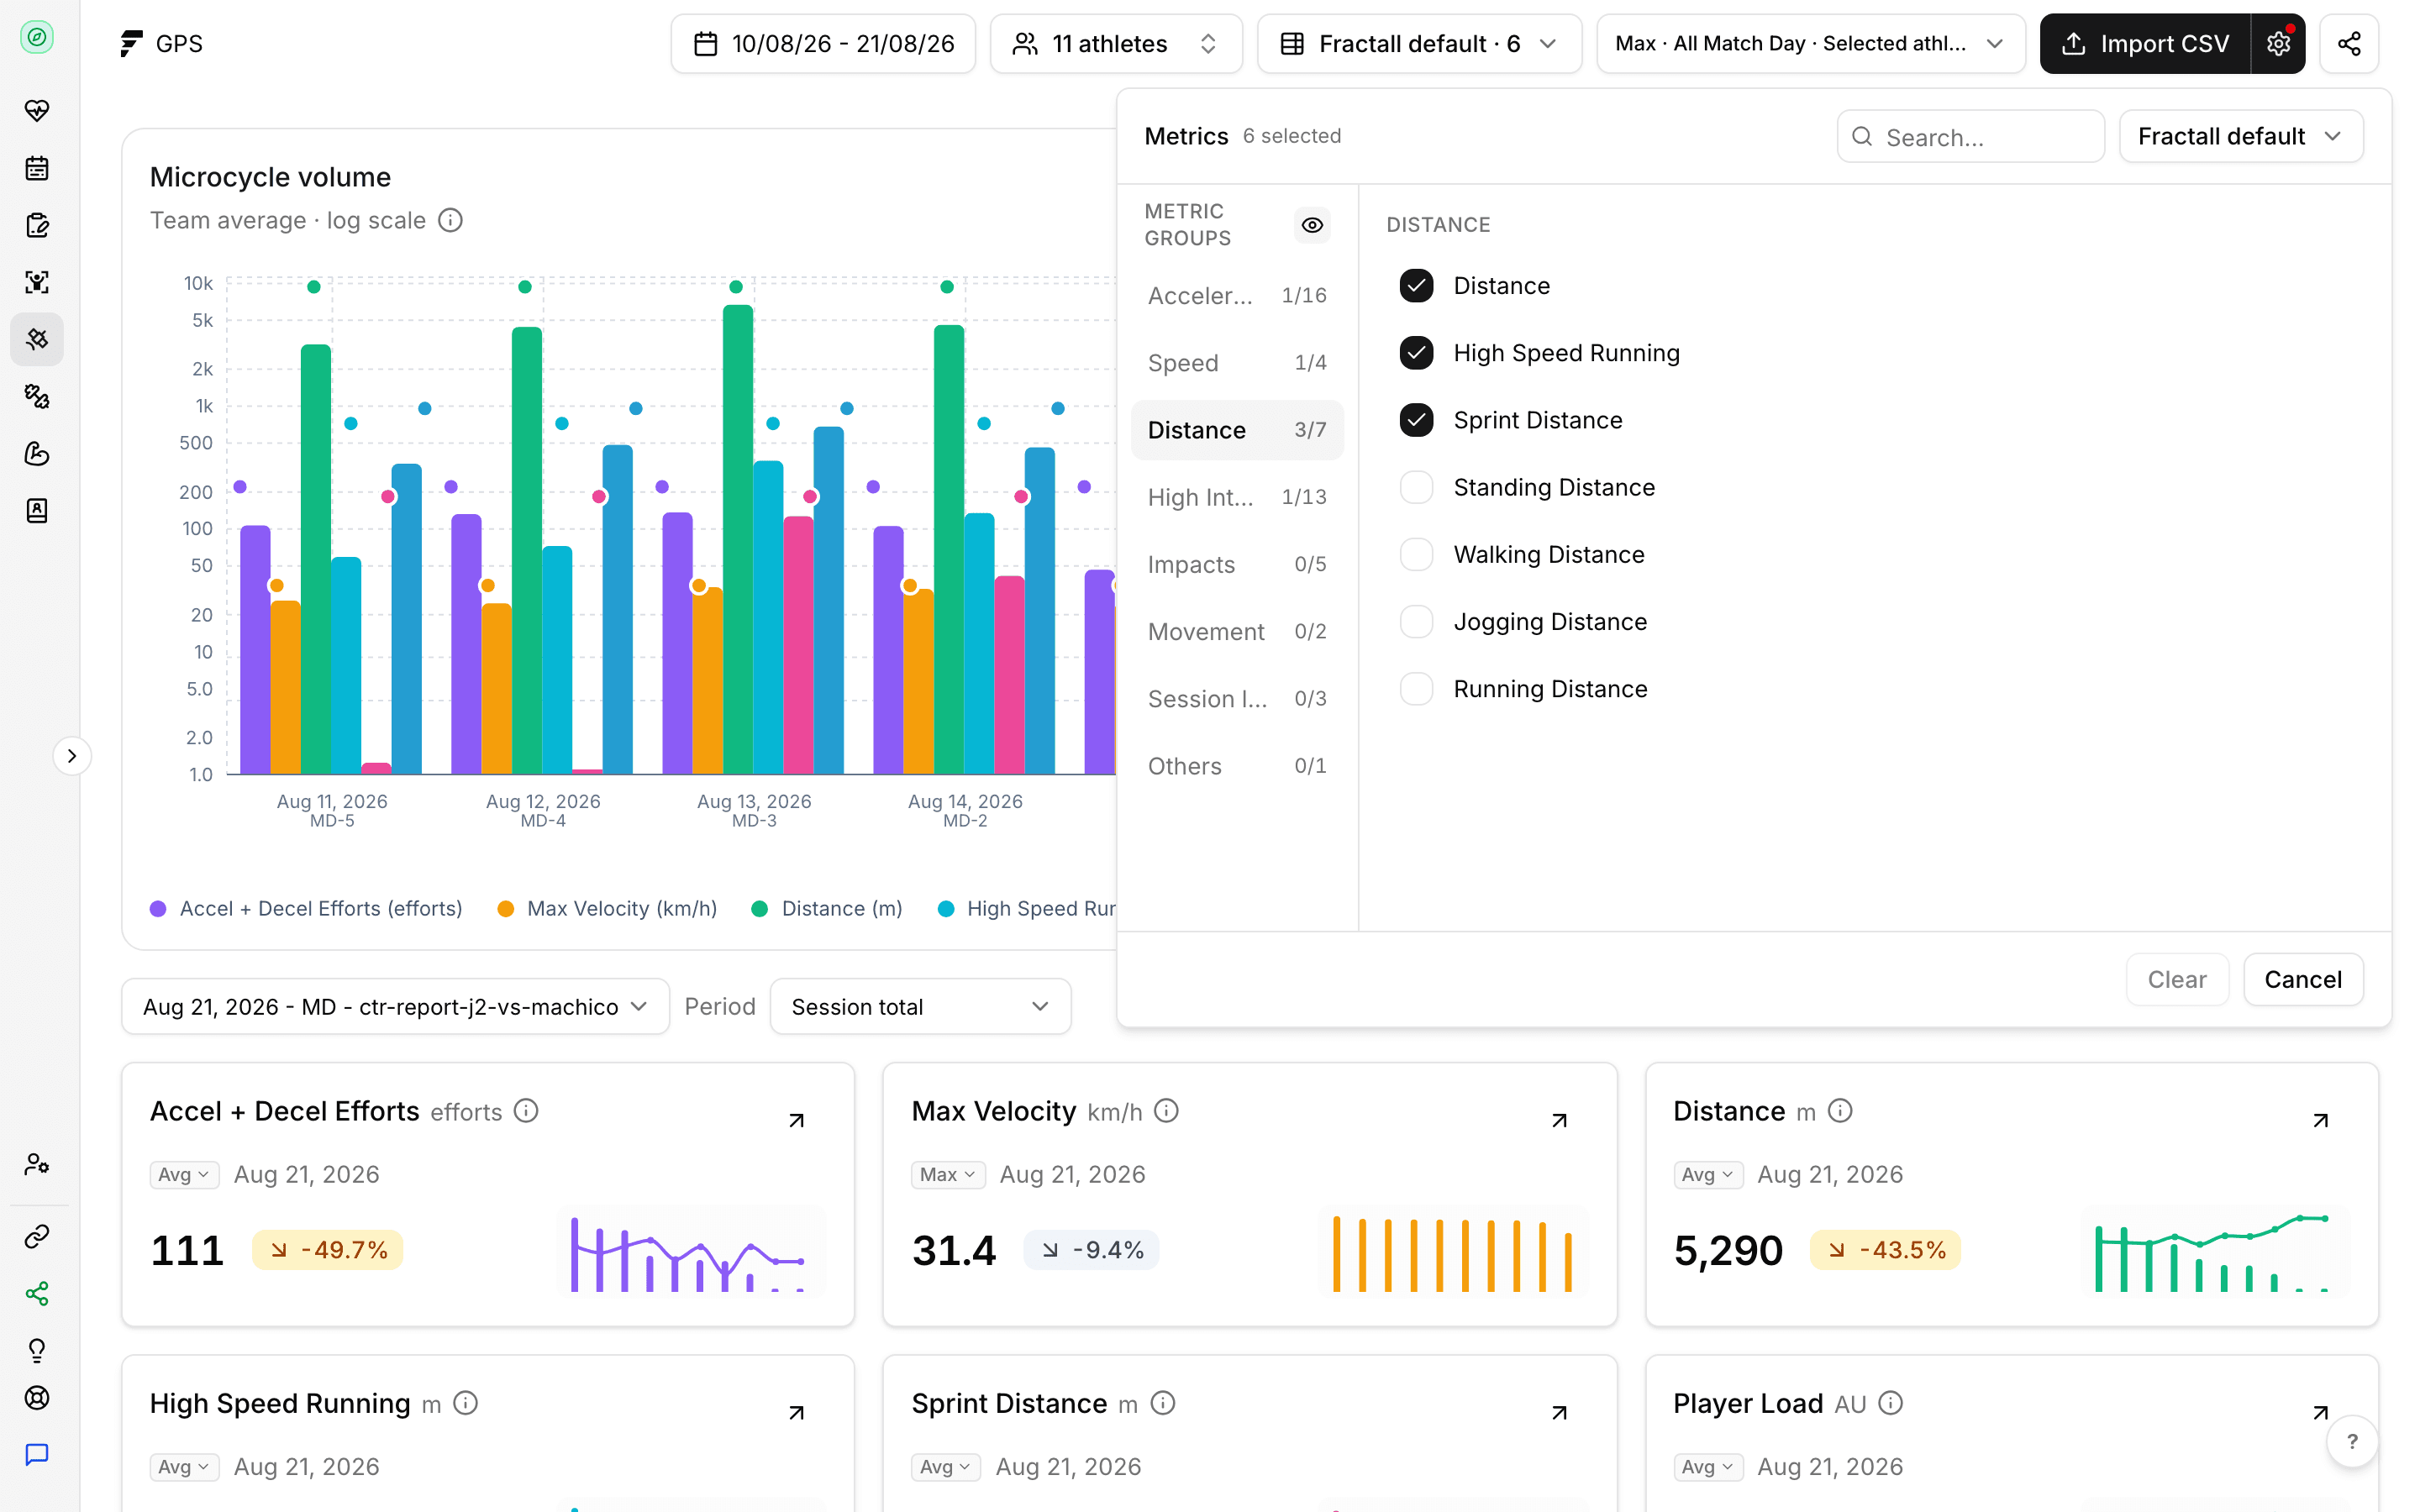This screenshot has height=1512, width=2420.
Task: Click the Cancel button
Action: tap(2302, 979)
